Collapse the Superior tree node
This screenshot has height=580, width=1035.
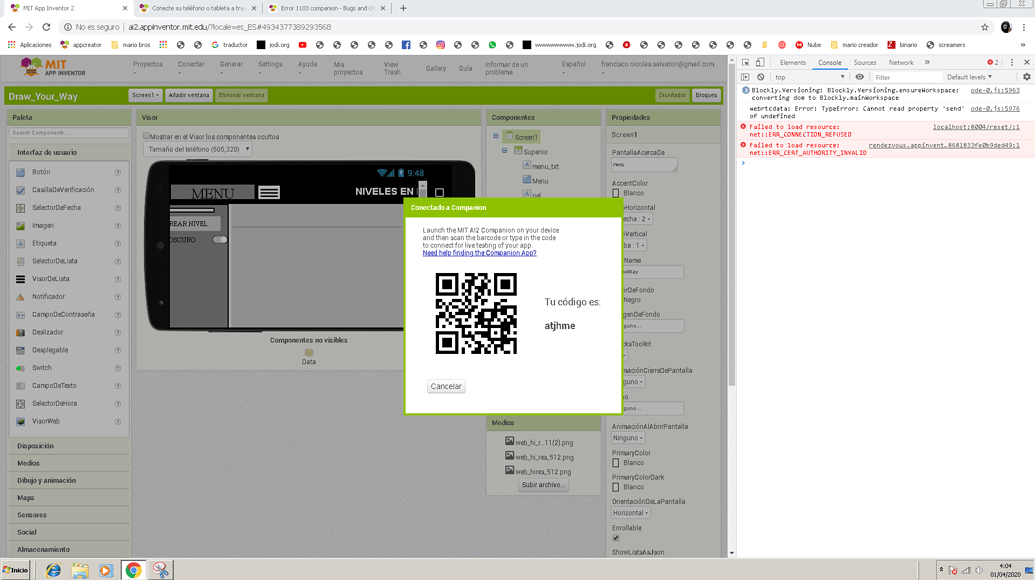click(x=504, y=150)
